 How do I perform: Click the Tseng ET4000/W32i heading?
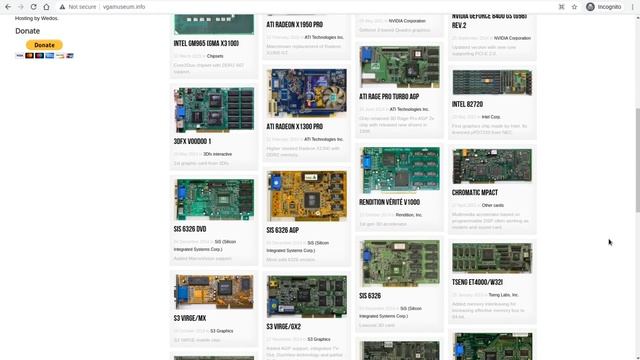(x=477, y=282)
